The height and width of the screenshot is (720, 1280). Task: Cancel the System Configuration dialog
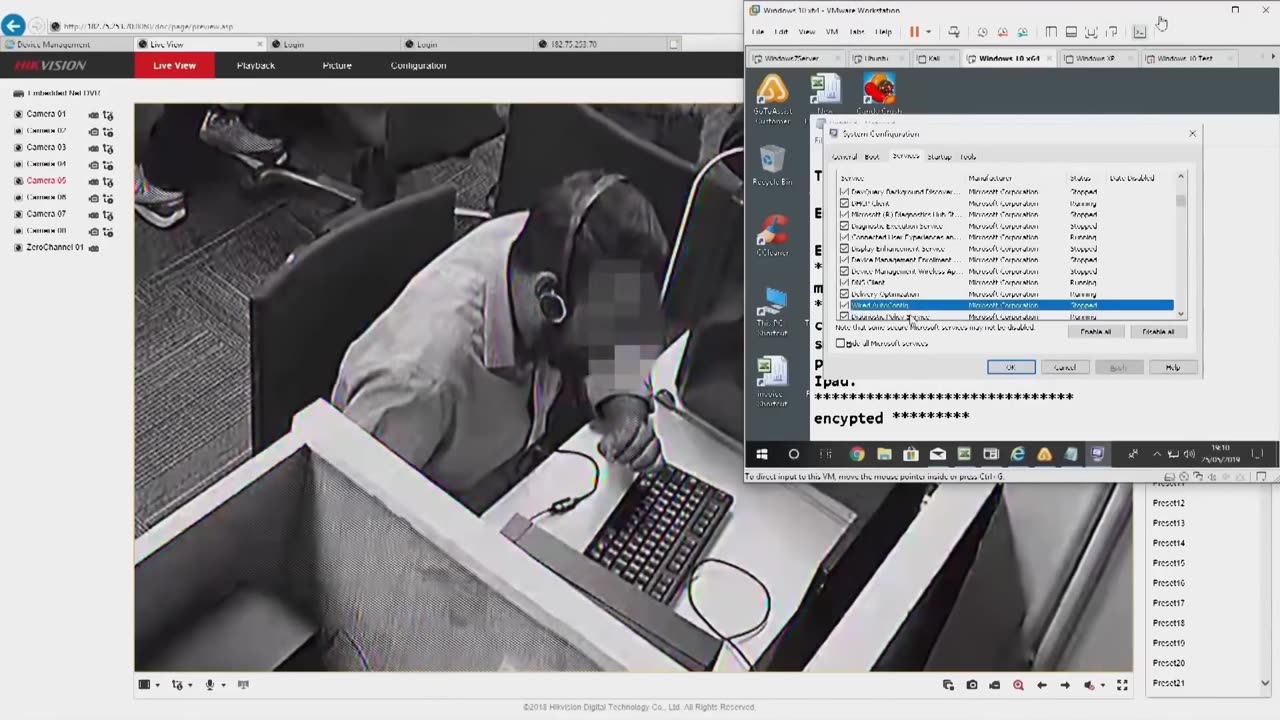(x=1065, y=367)
